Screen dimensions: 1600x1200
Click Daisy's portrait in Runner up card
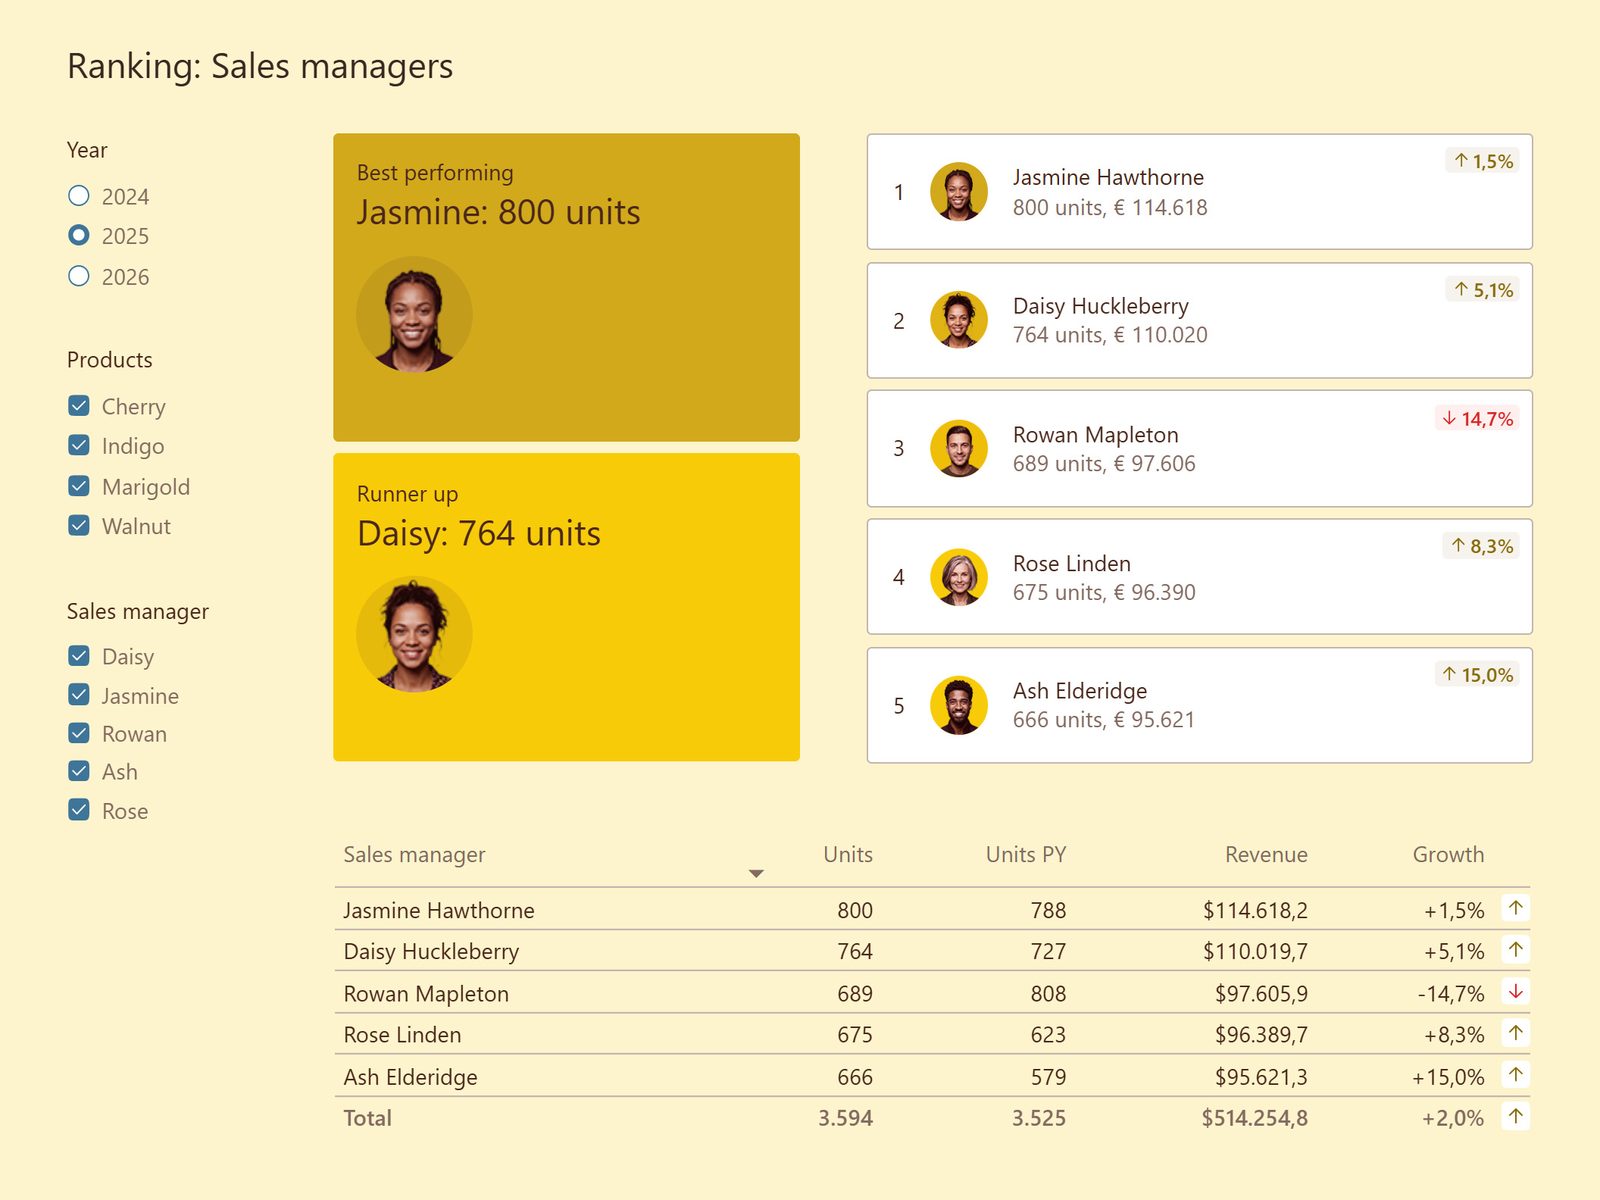(x=414, y=634)
